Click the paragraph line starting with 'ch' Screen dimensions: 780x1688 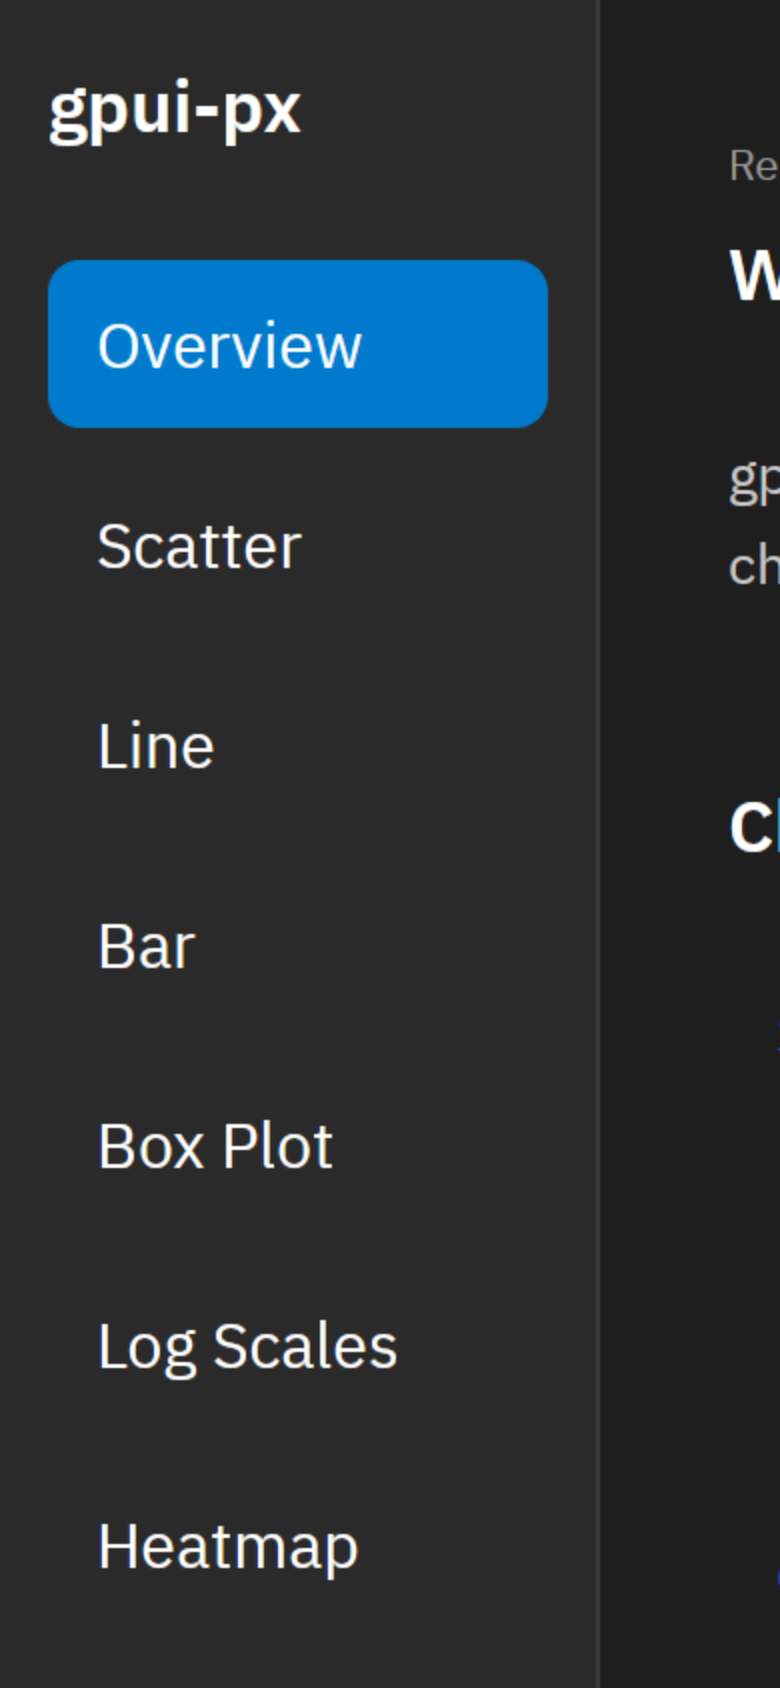[754, 566]
